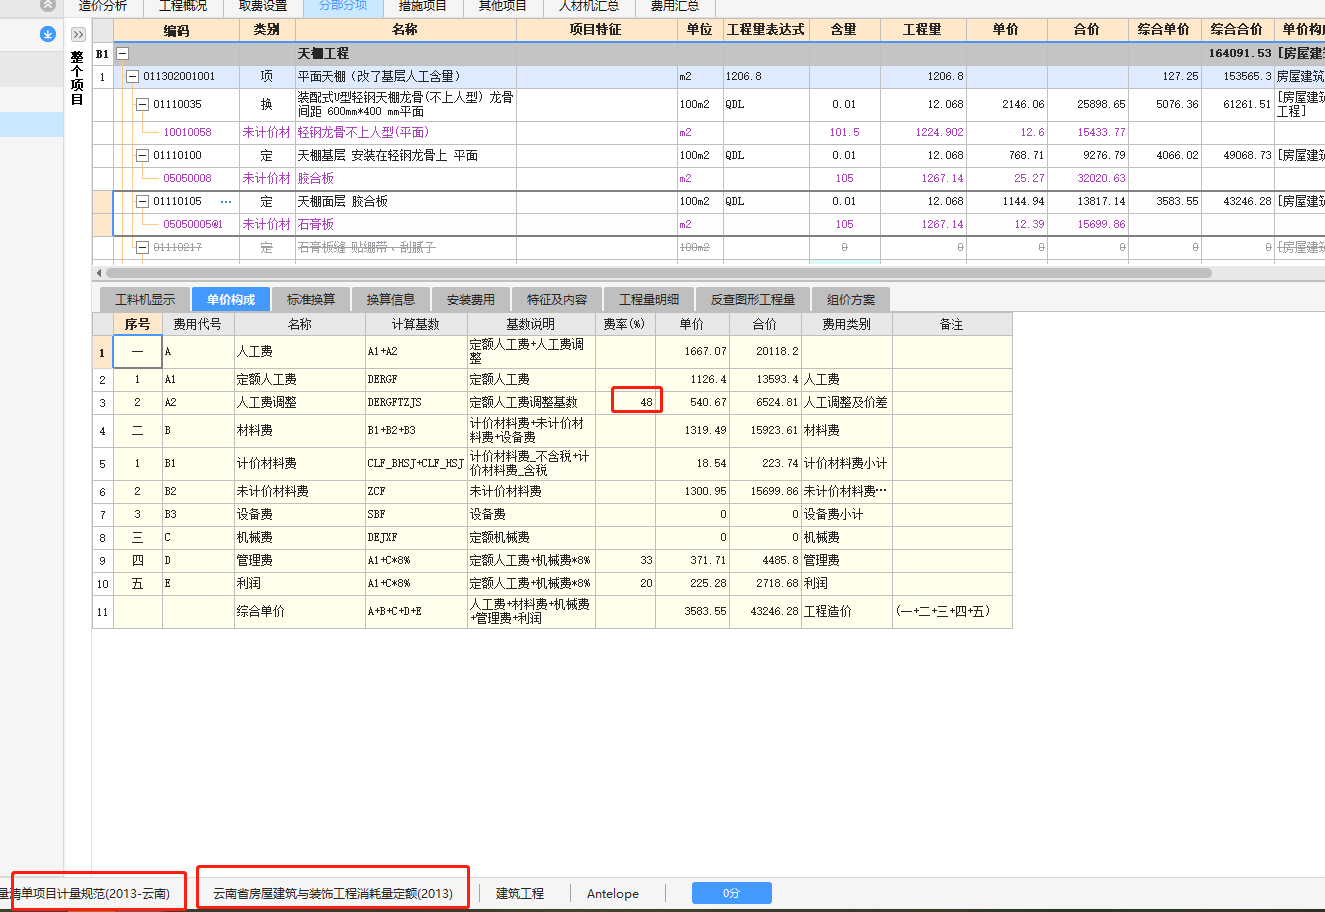
Task: Collapse the 01110035 quota row
Action: point(142,104)
